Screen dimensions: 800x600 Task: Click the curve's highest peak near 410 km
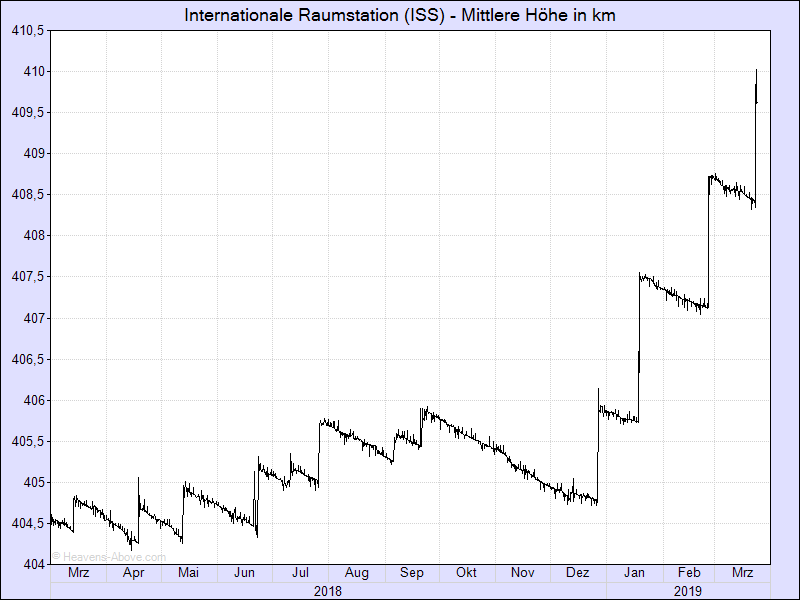pyautogui.click(x=757, y=71)
